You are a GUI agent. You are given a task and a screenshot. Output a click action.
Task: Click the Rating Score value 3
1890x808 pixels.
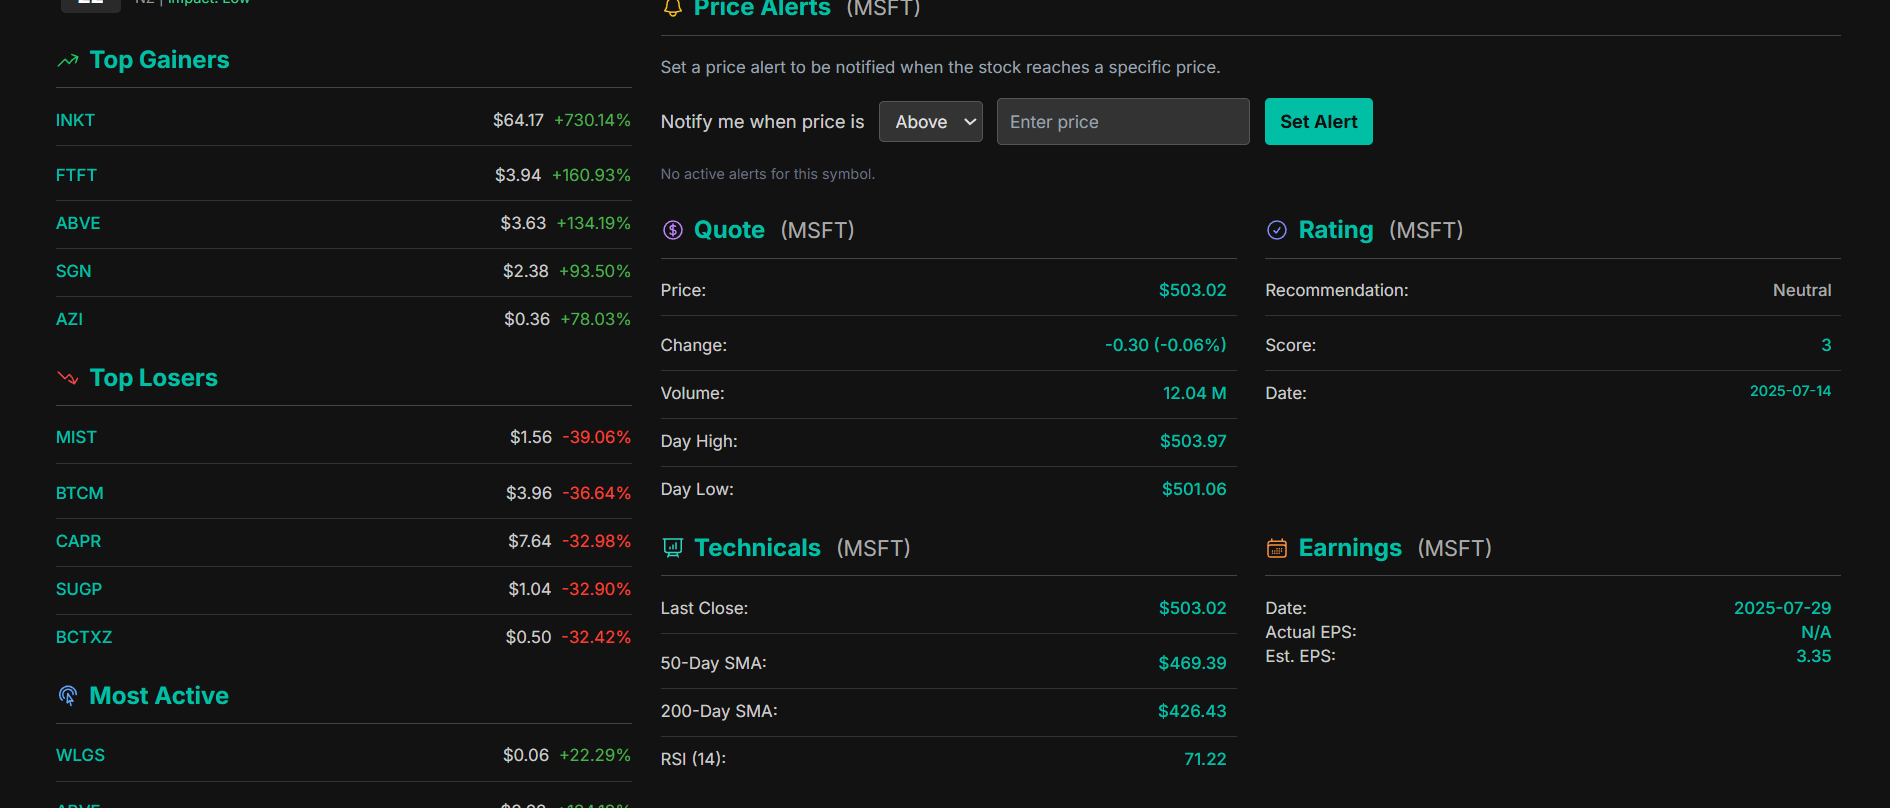[1826, 345]
